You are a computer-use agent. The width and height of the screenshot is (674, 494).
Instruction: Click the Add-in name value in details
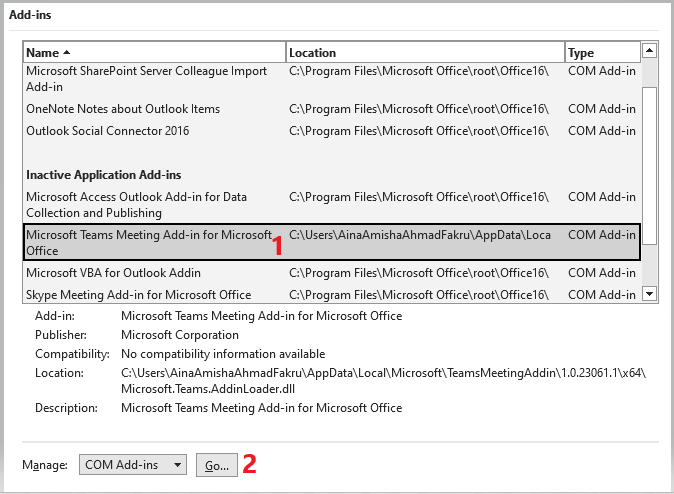262,316
